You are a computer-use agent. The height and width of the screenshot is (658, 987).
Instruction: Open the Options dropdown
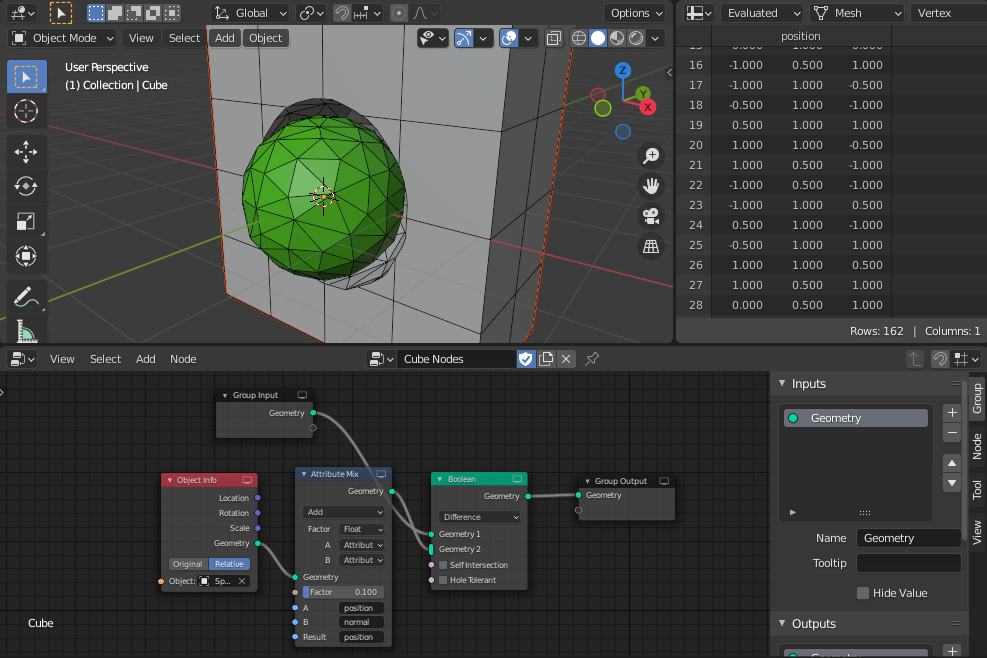[636, 13]
